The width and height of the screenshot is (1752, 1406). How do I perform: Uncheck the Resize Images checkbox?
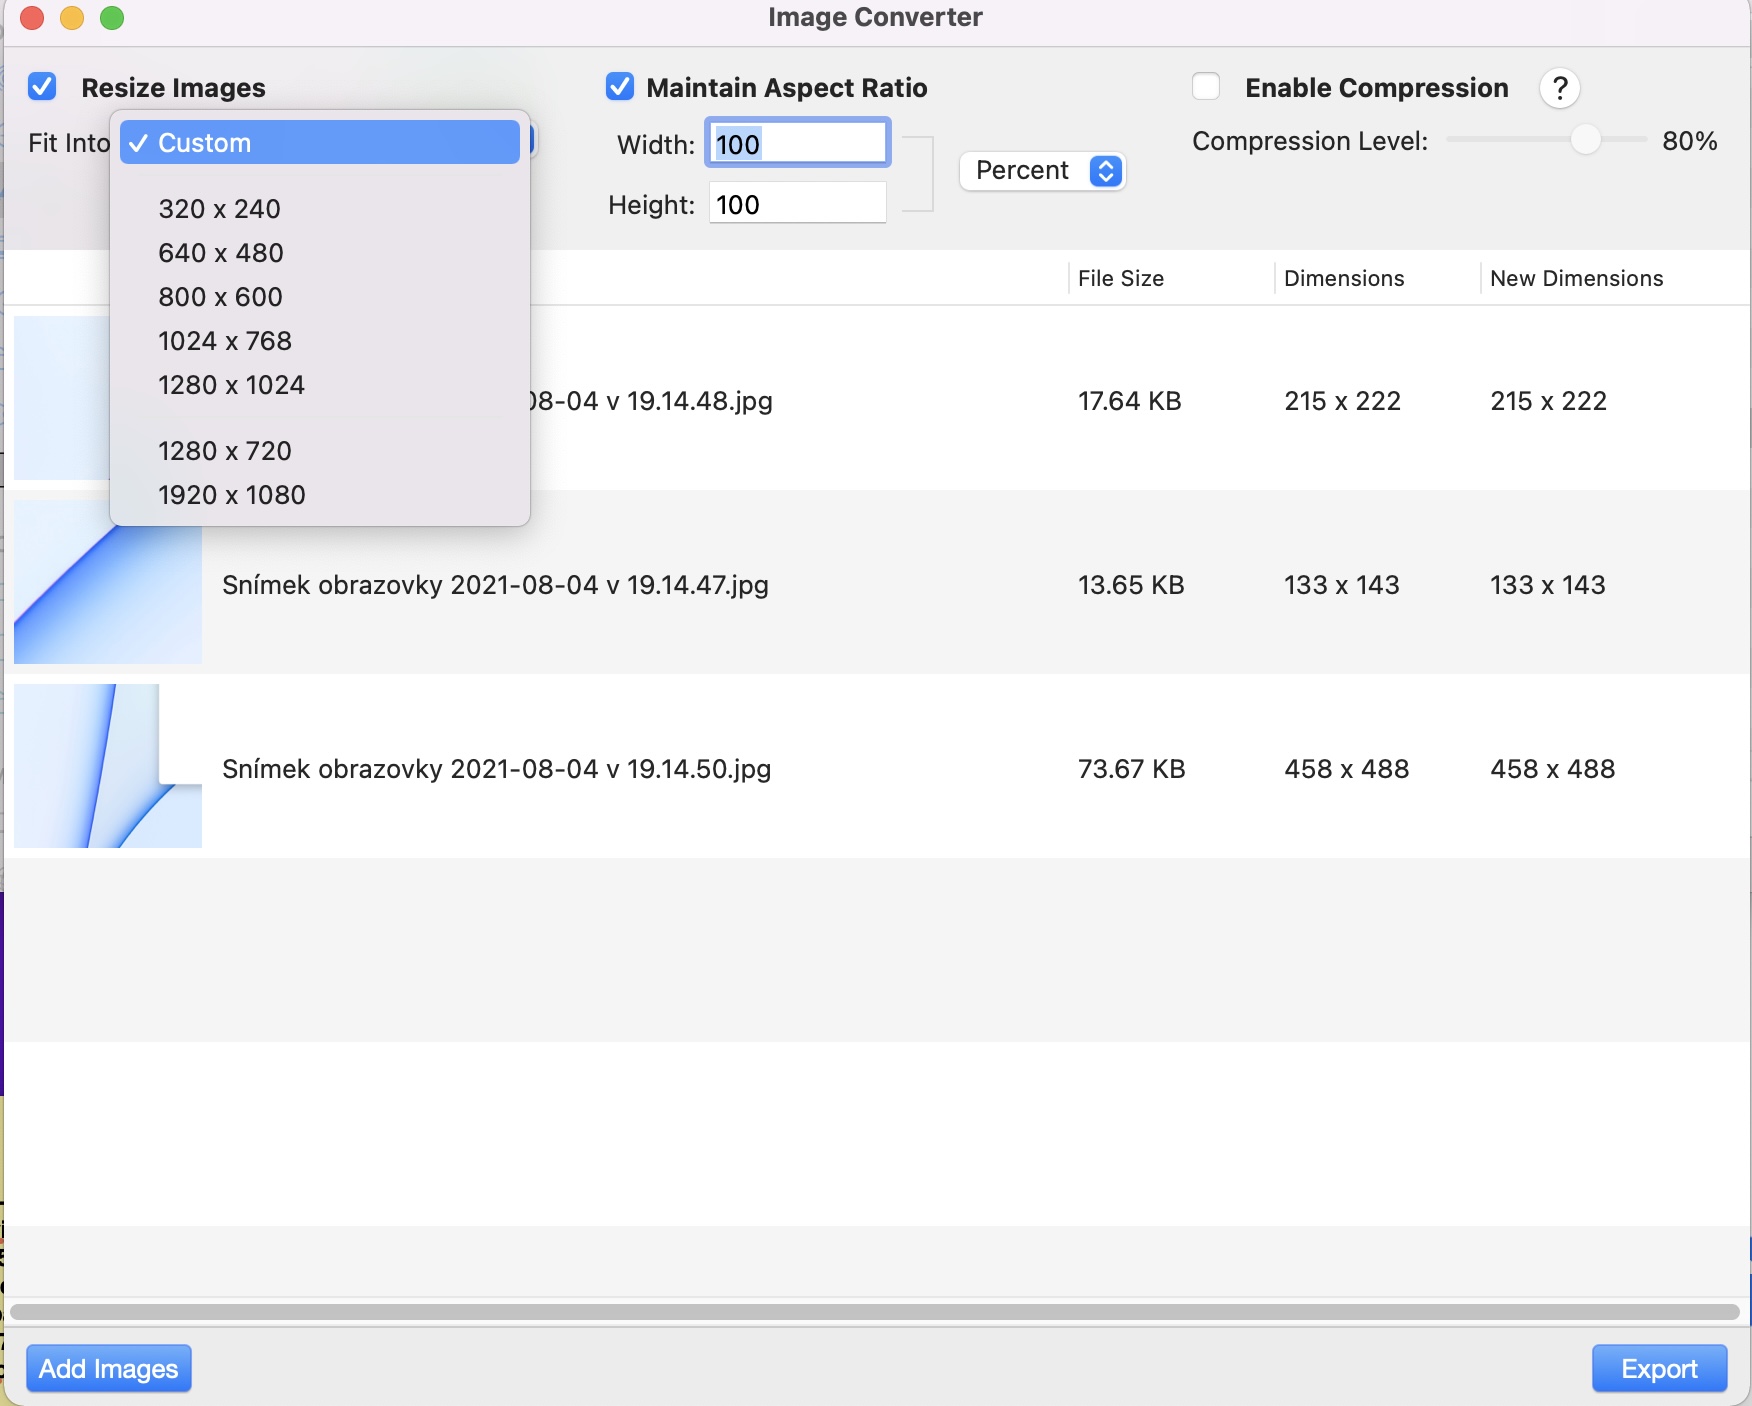pos(42,87)
